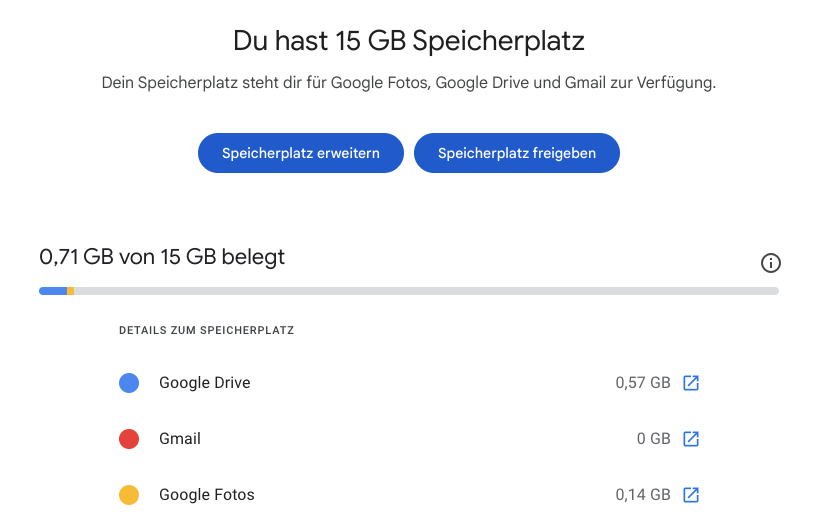Click the red Gmail dot
This screenshot has width=818, height=526.
click(129, 439)
